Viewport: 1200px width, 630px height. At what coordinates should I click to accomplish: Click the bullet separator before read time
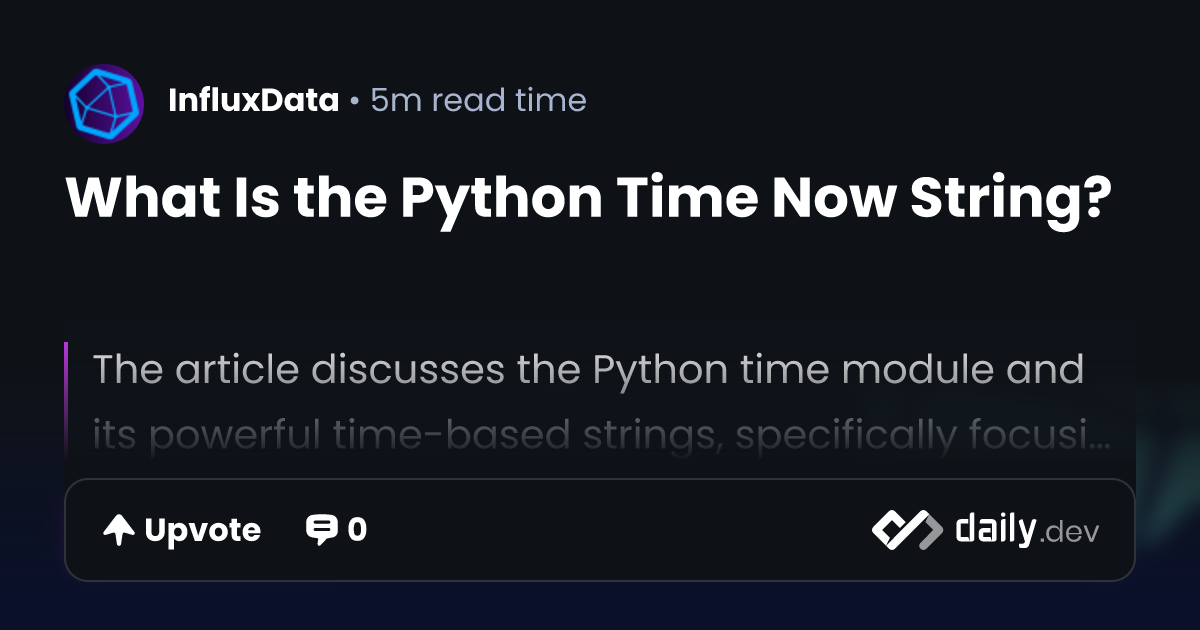point(354,101)
